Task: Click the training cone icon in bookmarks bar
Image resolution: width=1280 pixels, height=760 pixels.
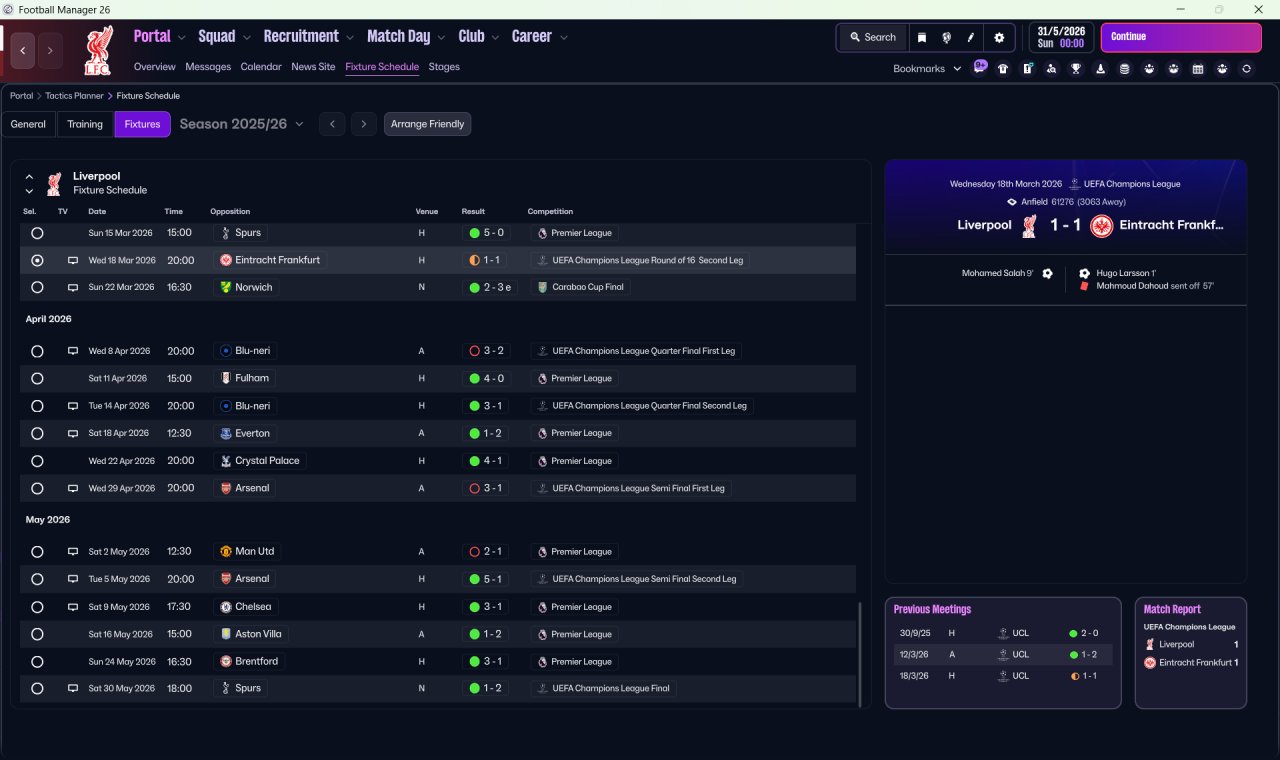Action: coord(1100,69)
